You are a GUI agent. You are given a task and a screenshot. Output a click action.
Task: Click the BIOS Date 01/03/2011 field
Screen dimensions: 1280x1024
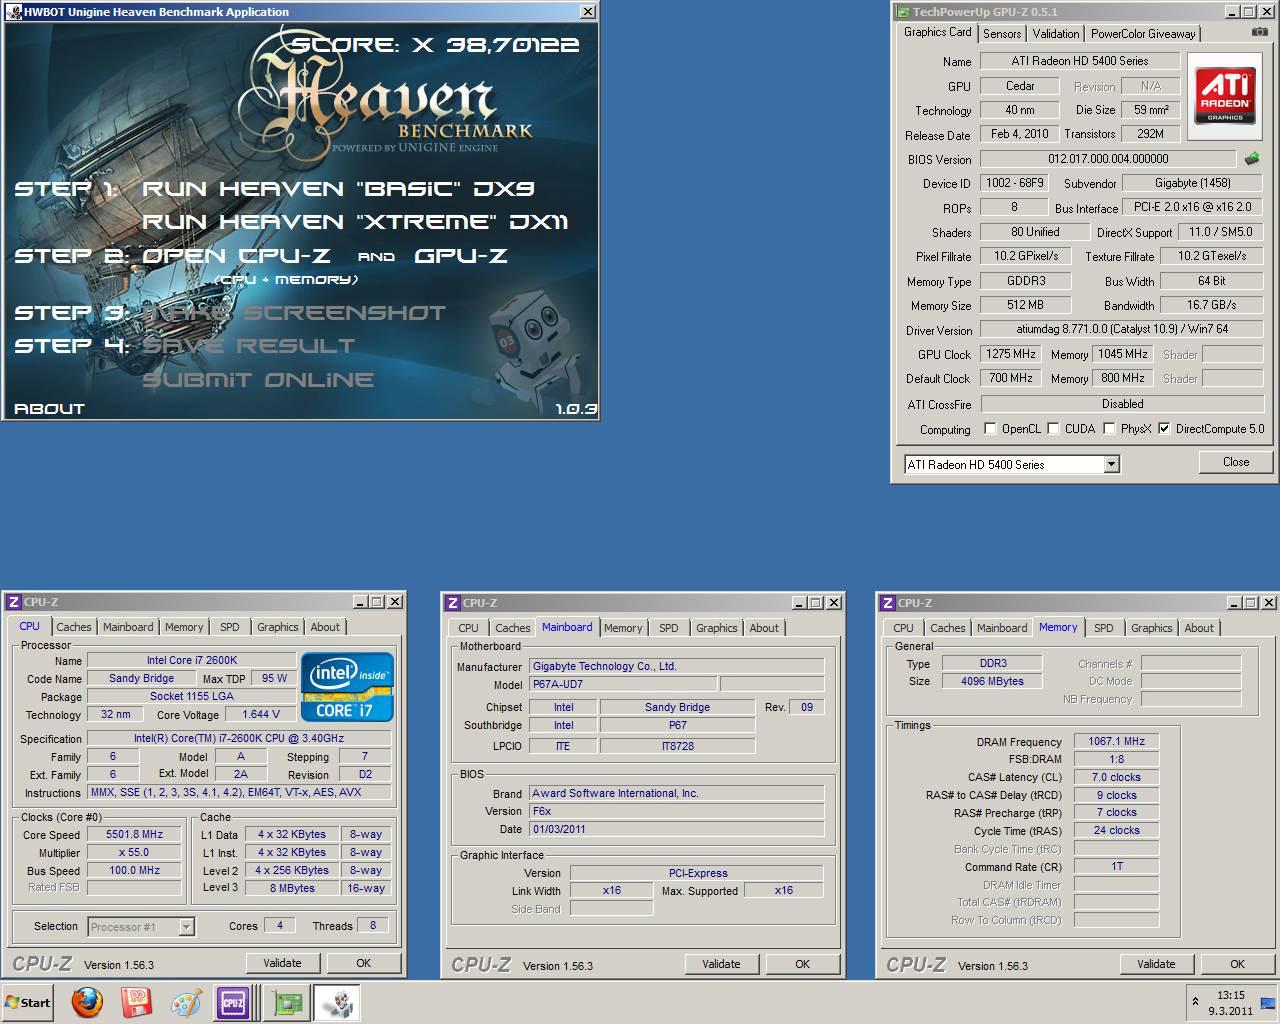tap(677, 829)
